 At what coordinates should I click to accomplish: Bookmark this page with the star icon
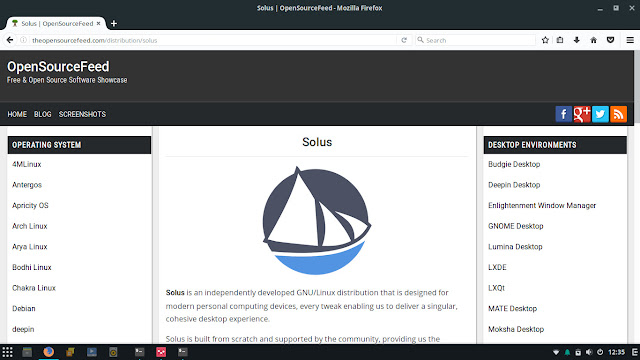click(545, 40)
